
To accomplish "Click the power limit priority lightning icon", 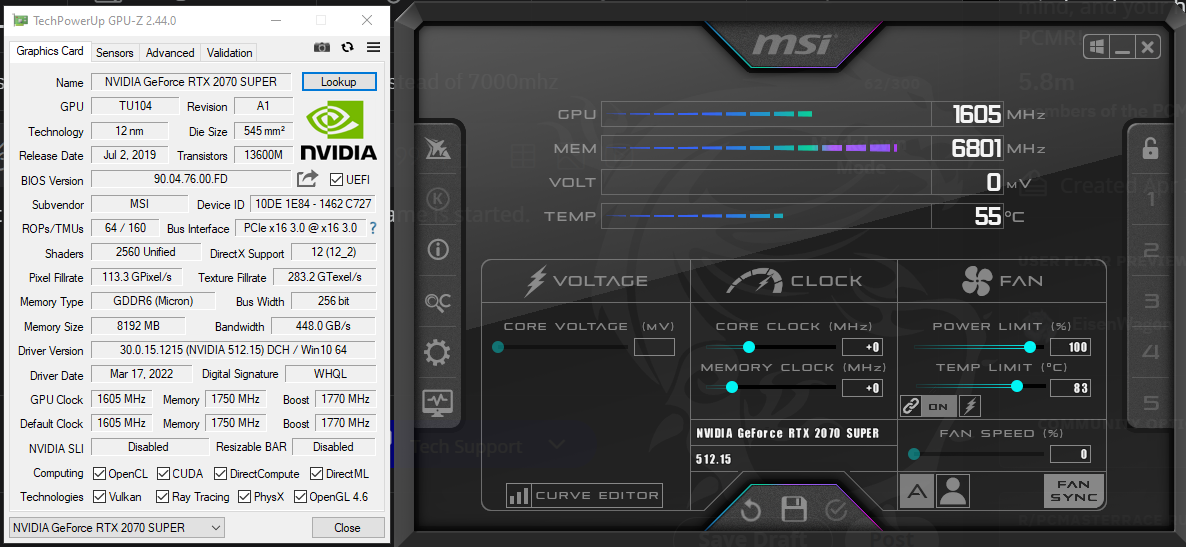I will coord(970,406).
